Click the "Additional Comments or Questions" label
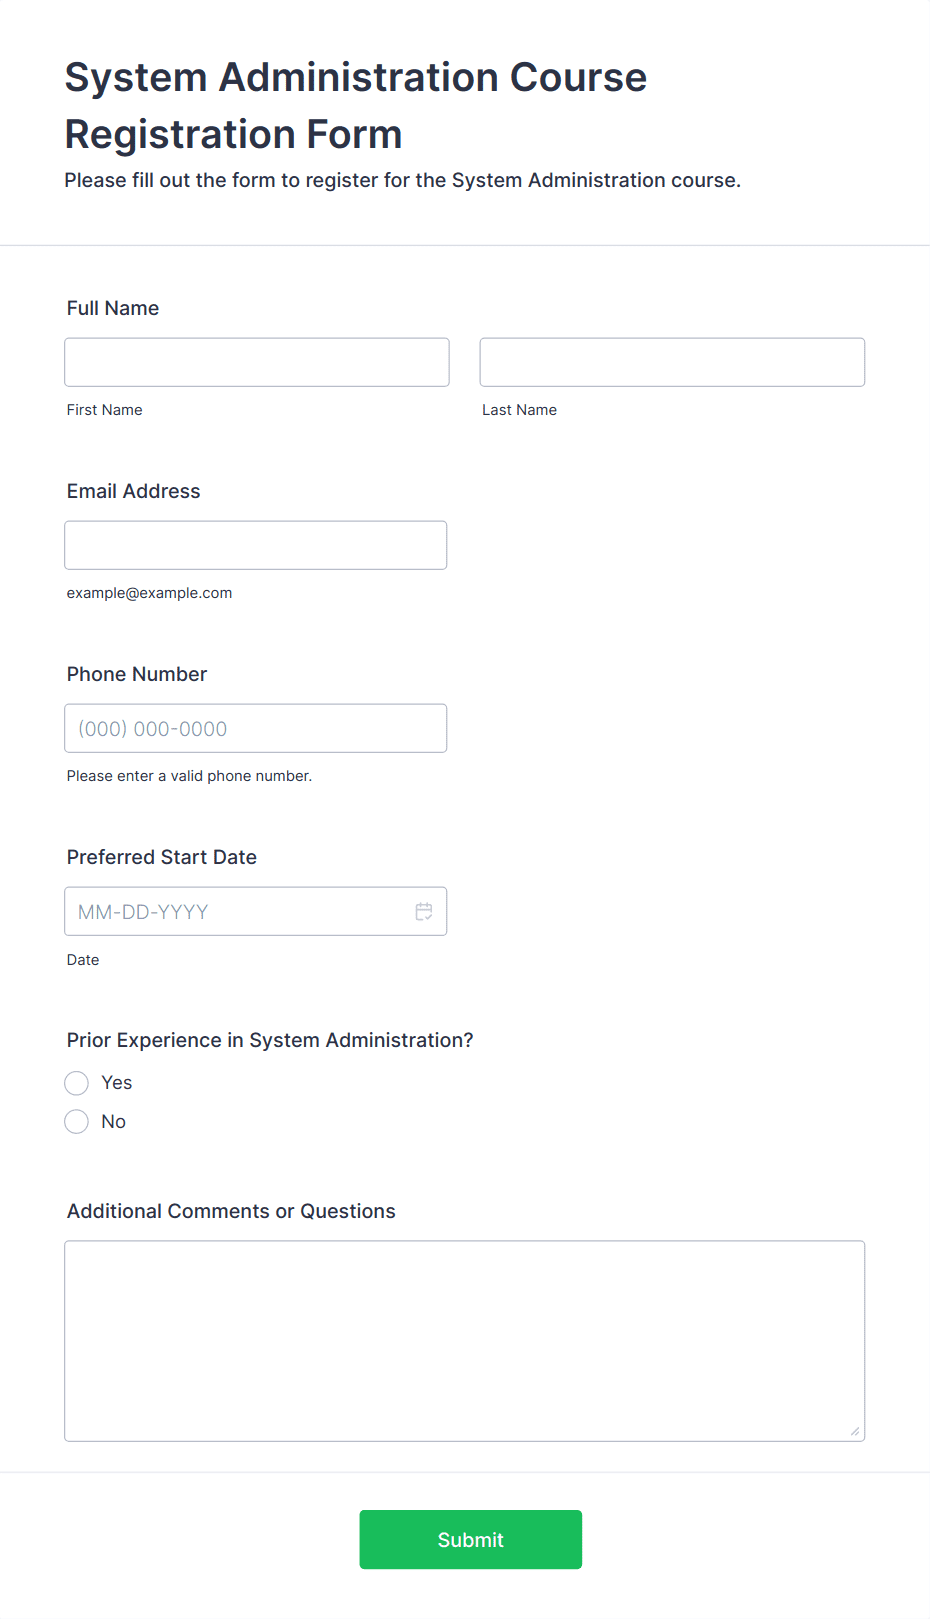 coord(231,1211)
